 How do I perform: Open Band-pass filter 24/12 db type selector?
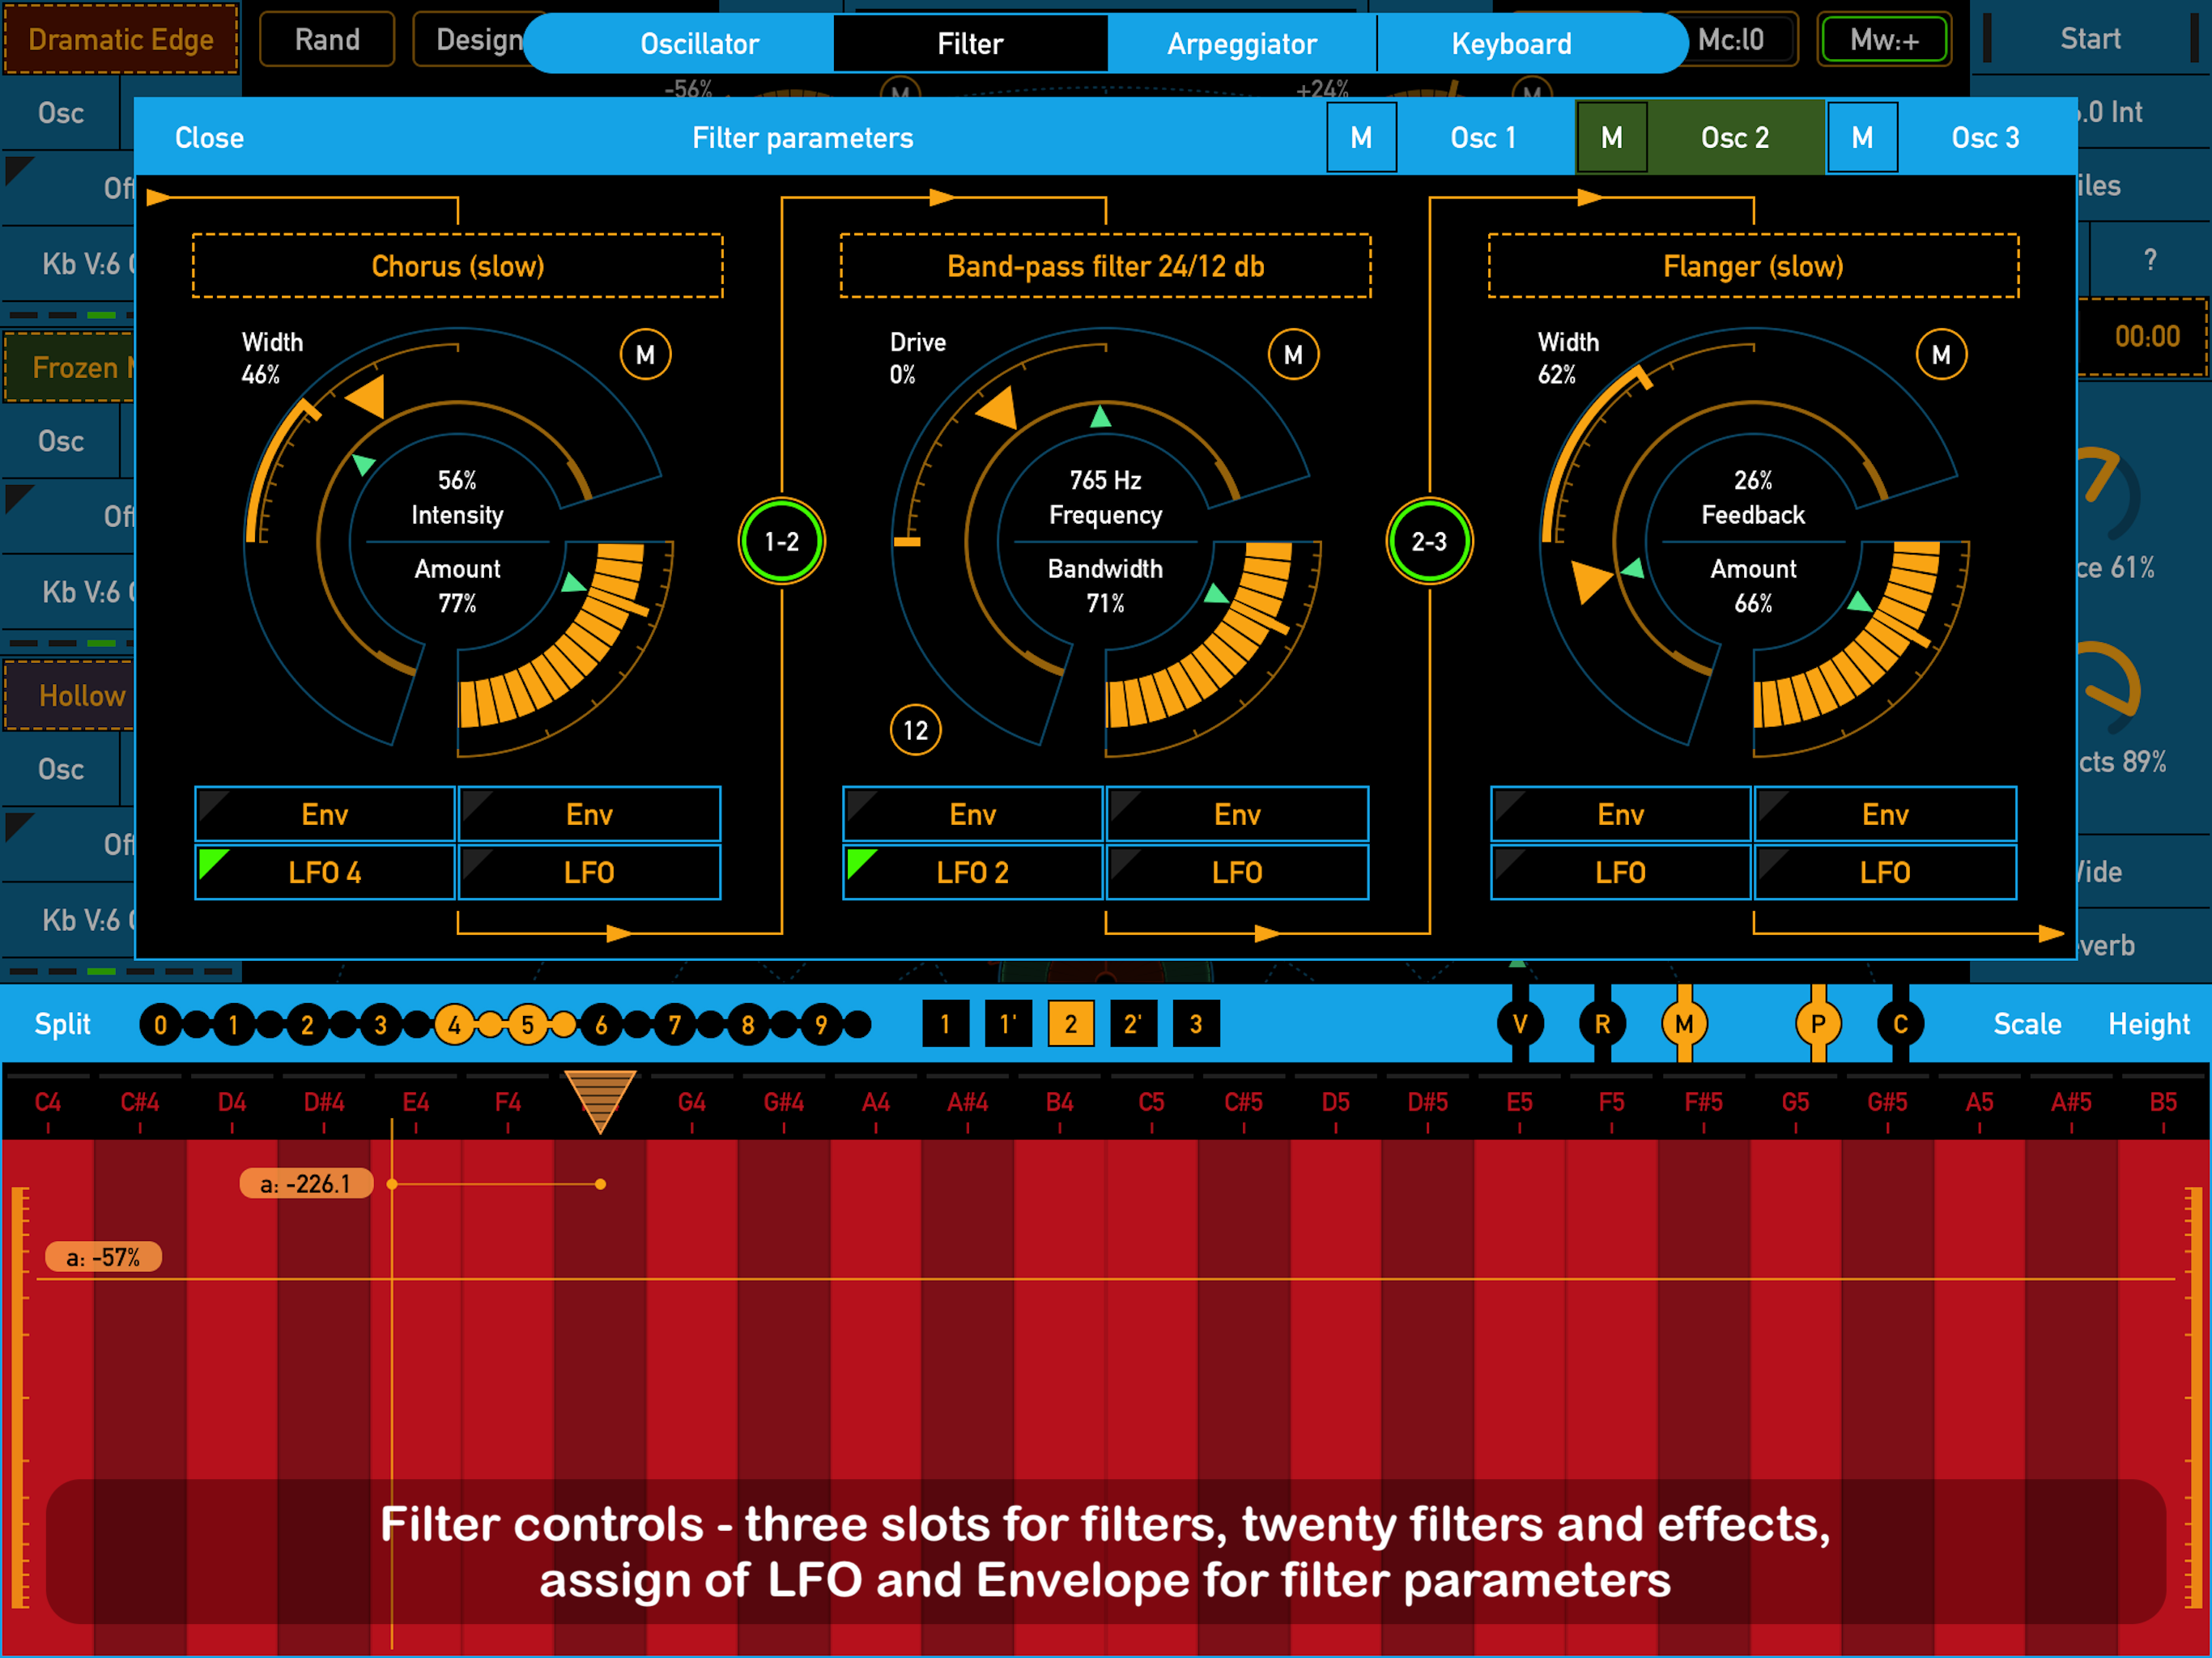coord(1105,266)
